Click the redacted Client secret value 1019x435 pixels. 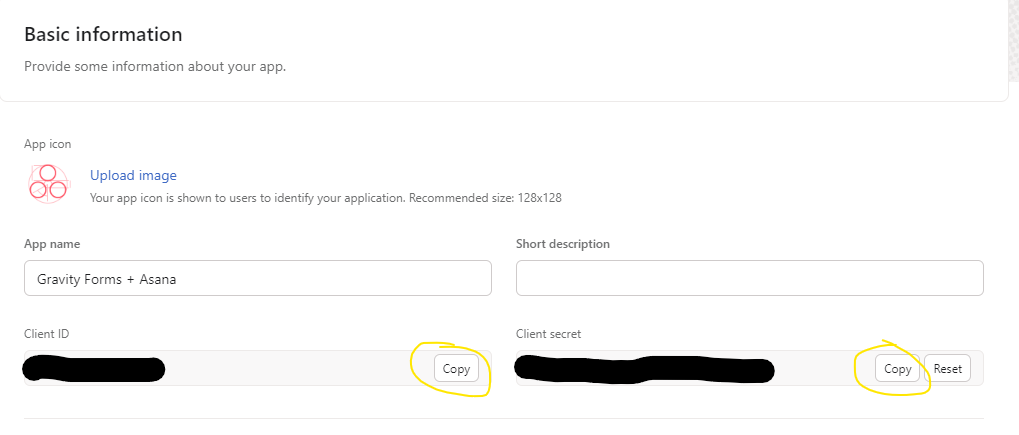[x=644, y=369]
